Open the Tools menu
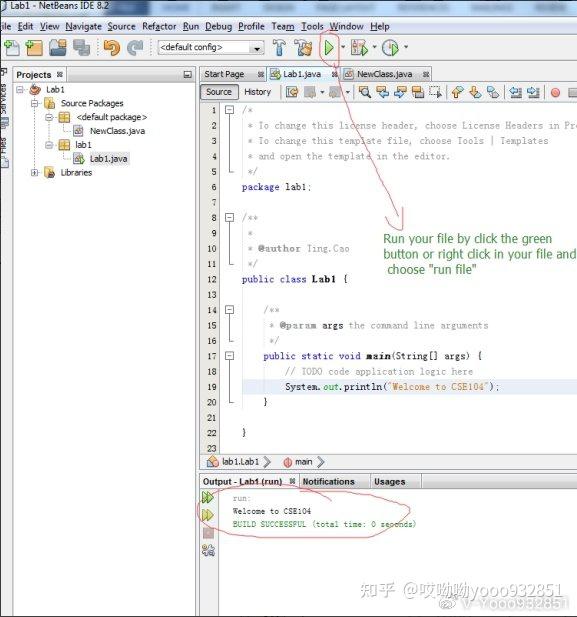 point(312,27)
